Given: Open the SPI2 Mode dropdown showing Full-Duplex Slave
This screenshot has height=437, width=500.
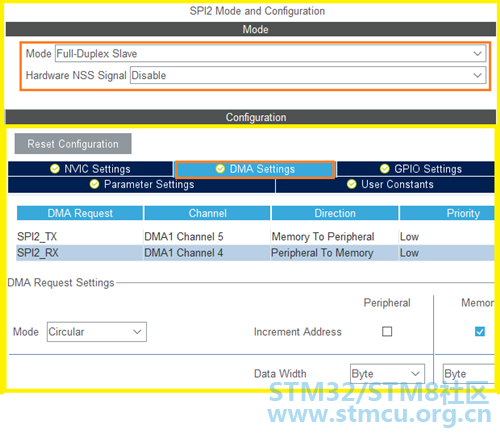Looking at the screenshot, I should coord(270,53).
